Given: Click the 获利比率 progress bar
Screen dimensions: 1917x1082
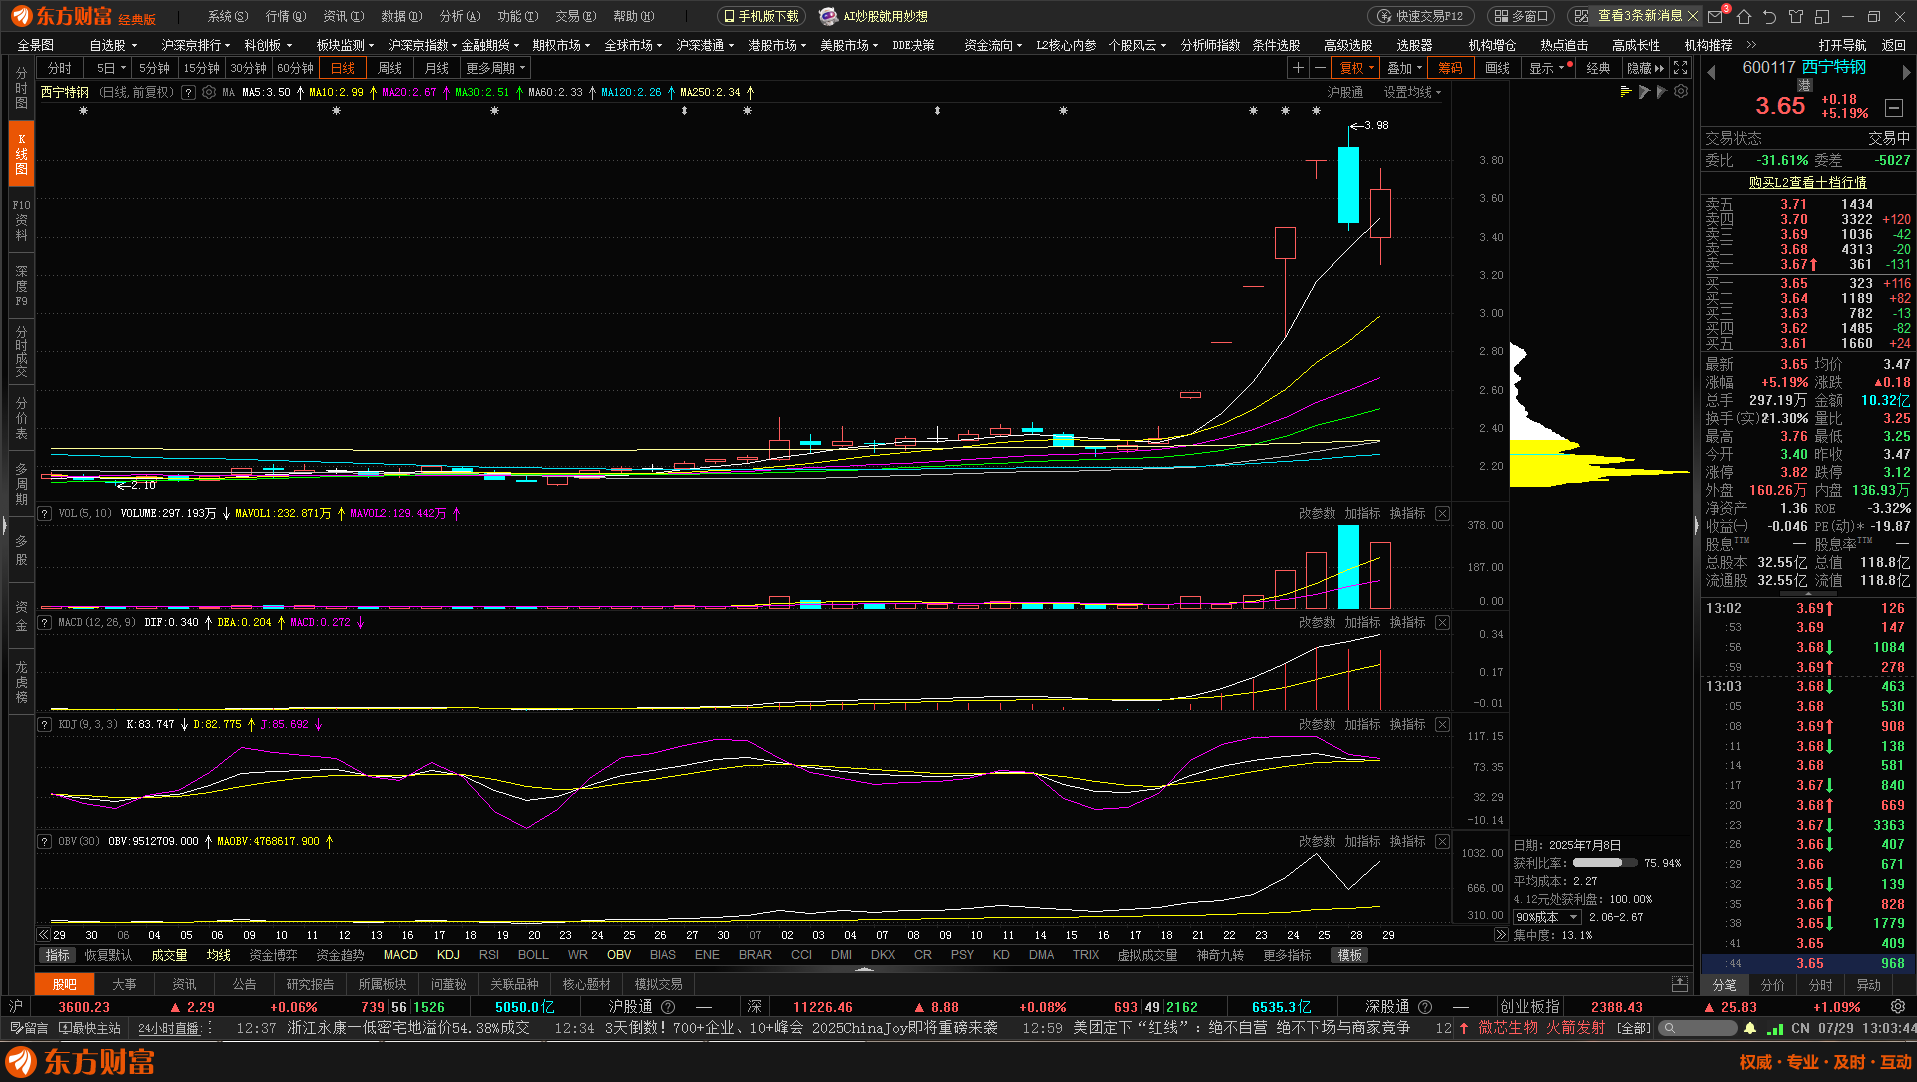Looking at the screenshot, I should 1604,863.
